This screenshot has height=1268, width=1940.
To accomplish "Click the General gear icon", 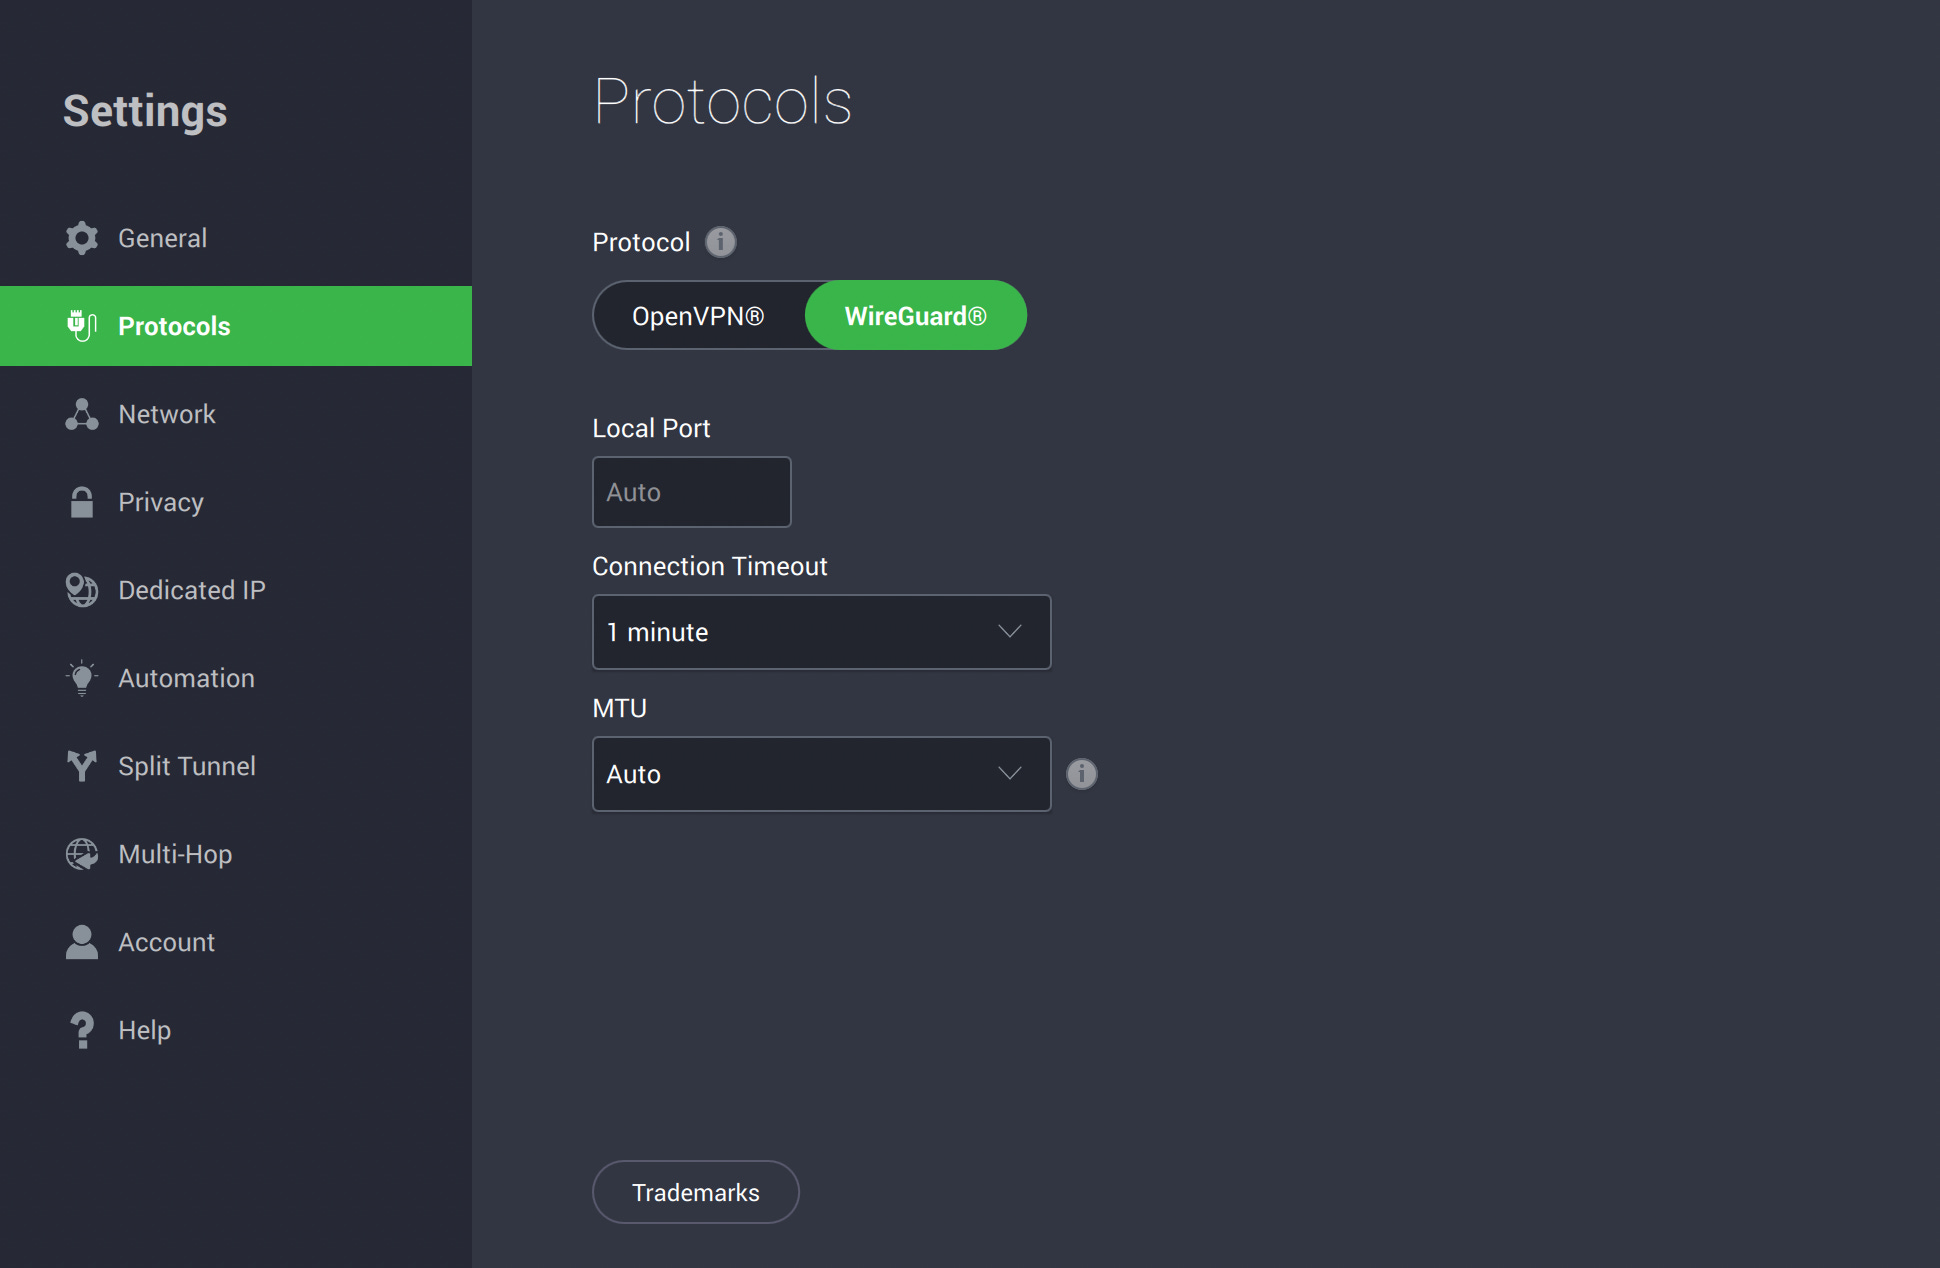I will pyautogui.click(x=82, y=238).
